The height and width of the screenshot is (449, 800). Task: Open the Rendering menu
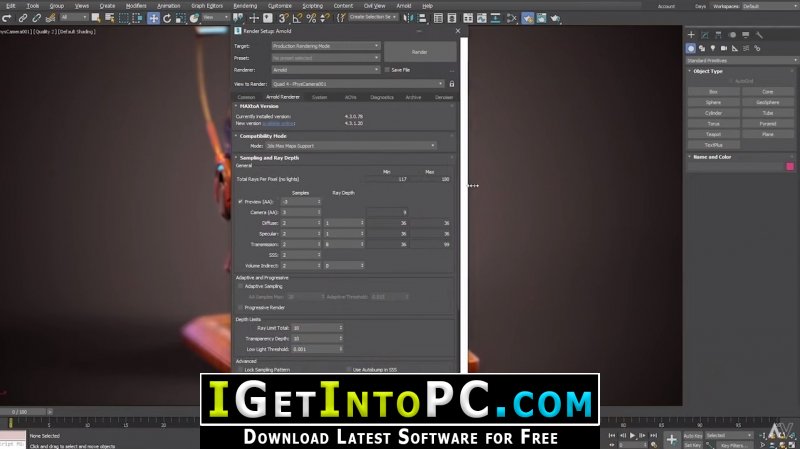(x=245, y=6)
